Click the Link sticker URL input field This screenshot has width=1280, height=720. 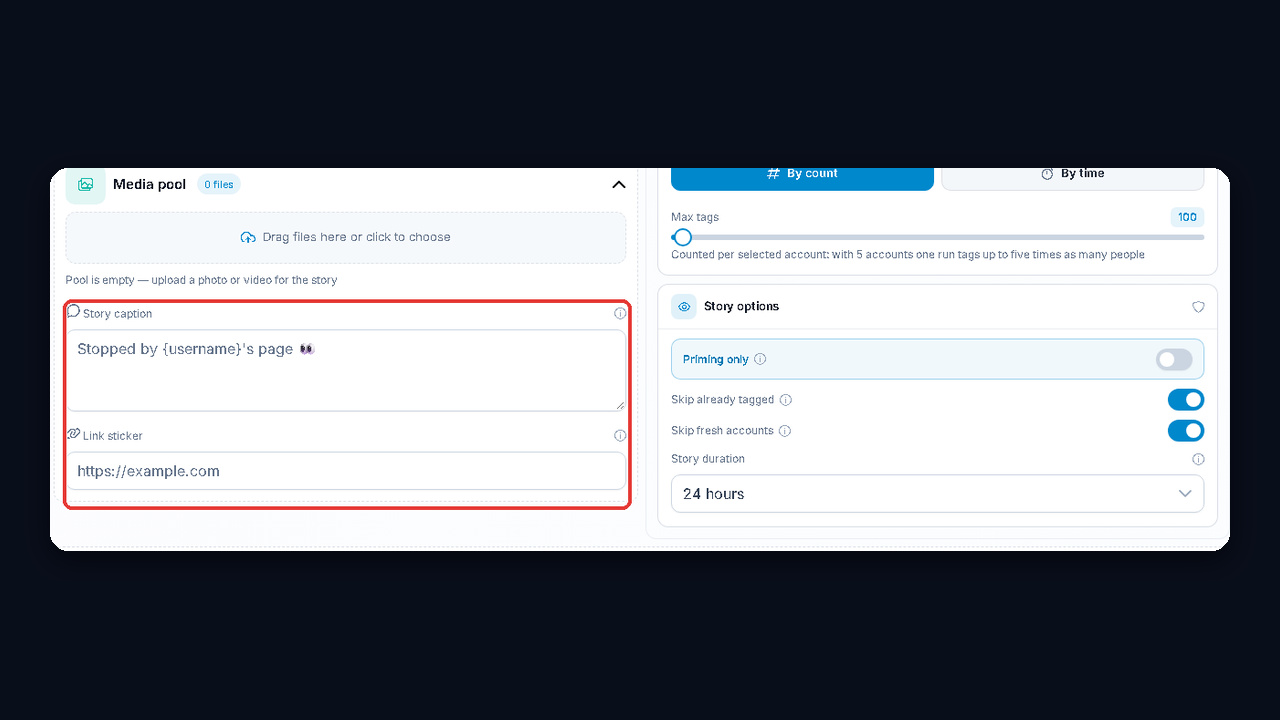click(346, 471)
